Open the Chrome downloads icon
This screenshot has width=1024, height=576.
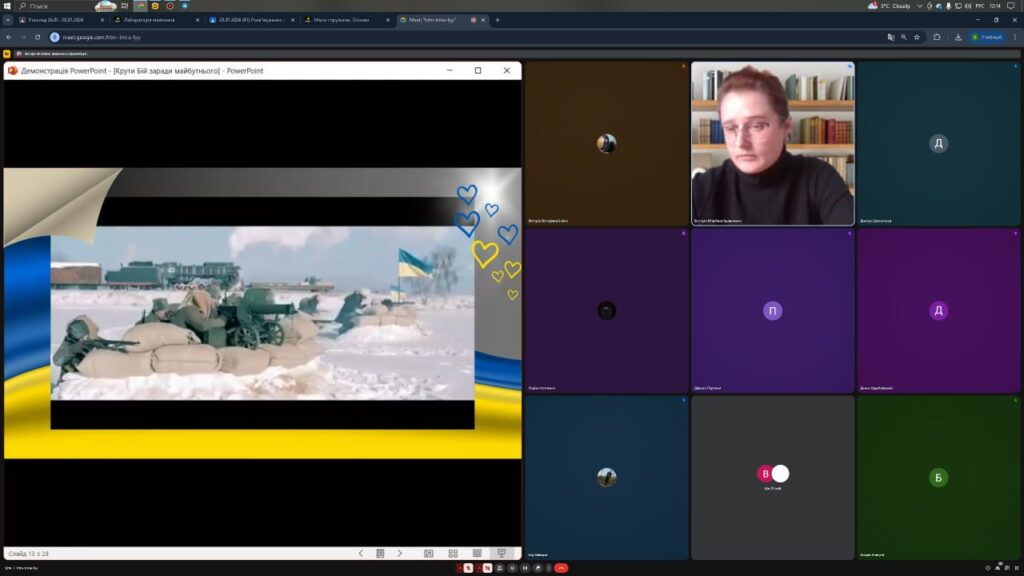(x=959, y=37)
